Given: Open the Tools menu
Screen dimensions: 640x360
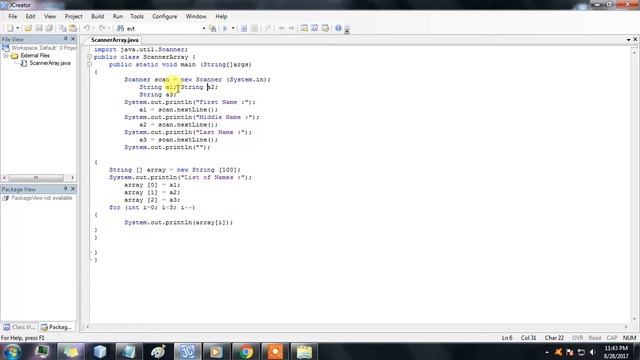Looking at the screenshot, I should 137,16.
